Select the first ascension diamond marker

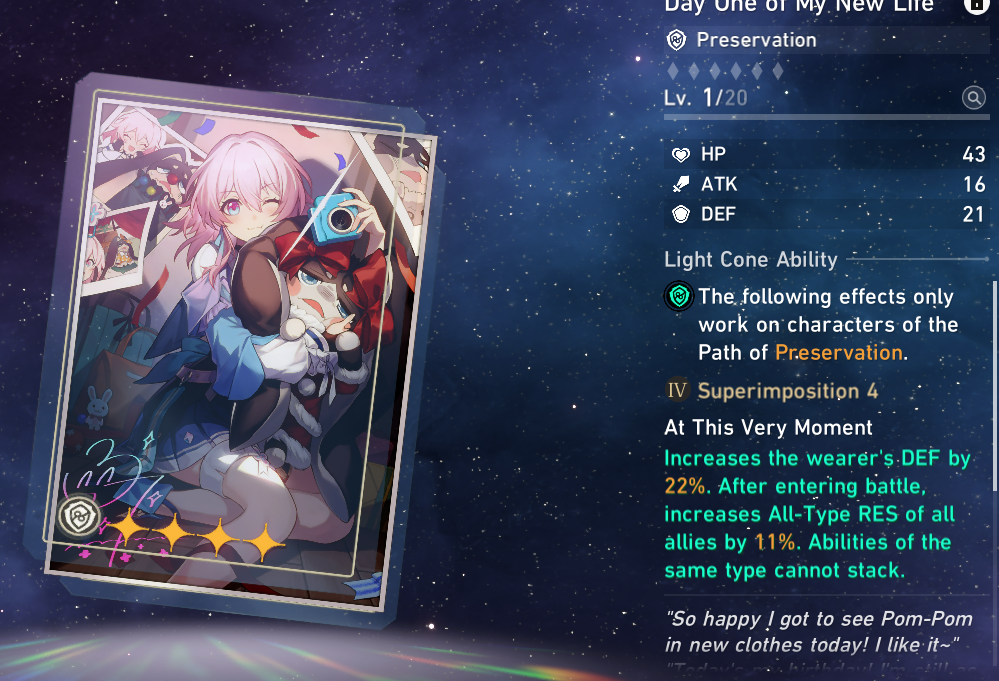pyautogui.click(x=673, y=71)
